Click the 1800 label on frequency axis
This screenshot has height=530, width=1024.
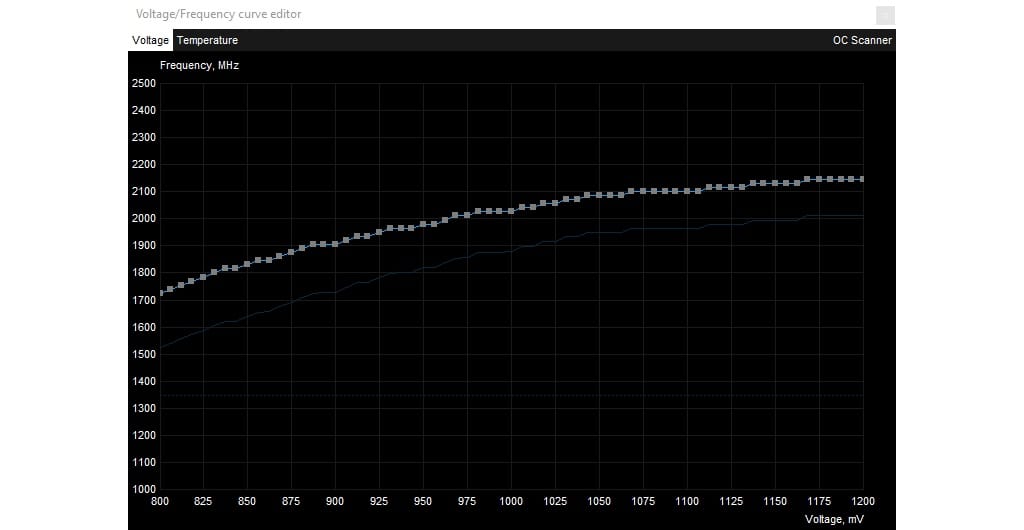[x=144, y=273]
